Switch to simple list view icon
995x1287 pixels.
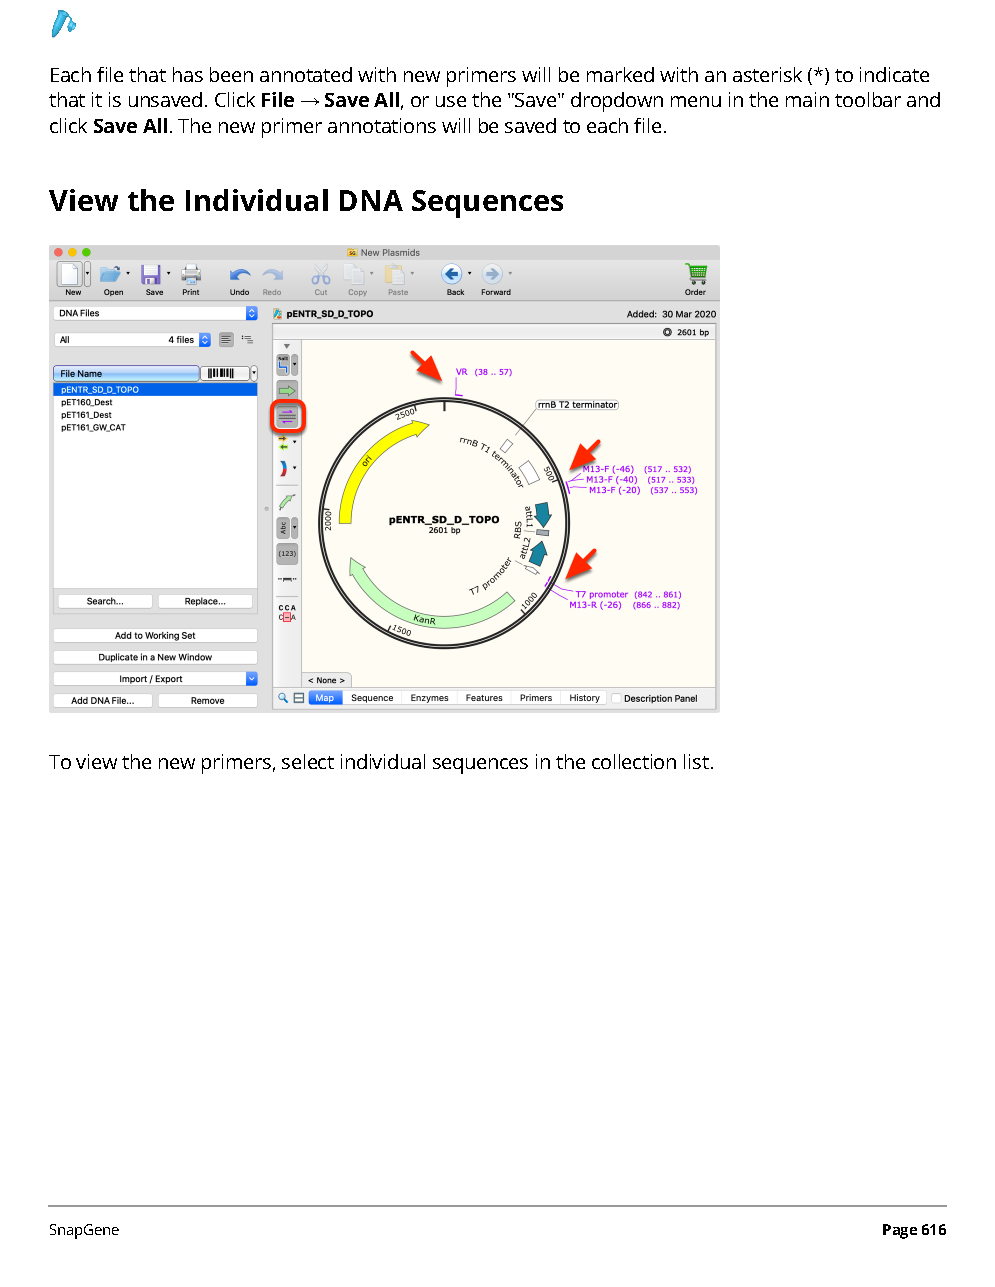point(226,340)
